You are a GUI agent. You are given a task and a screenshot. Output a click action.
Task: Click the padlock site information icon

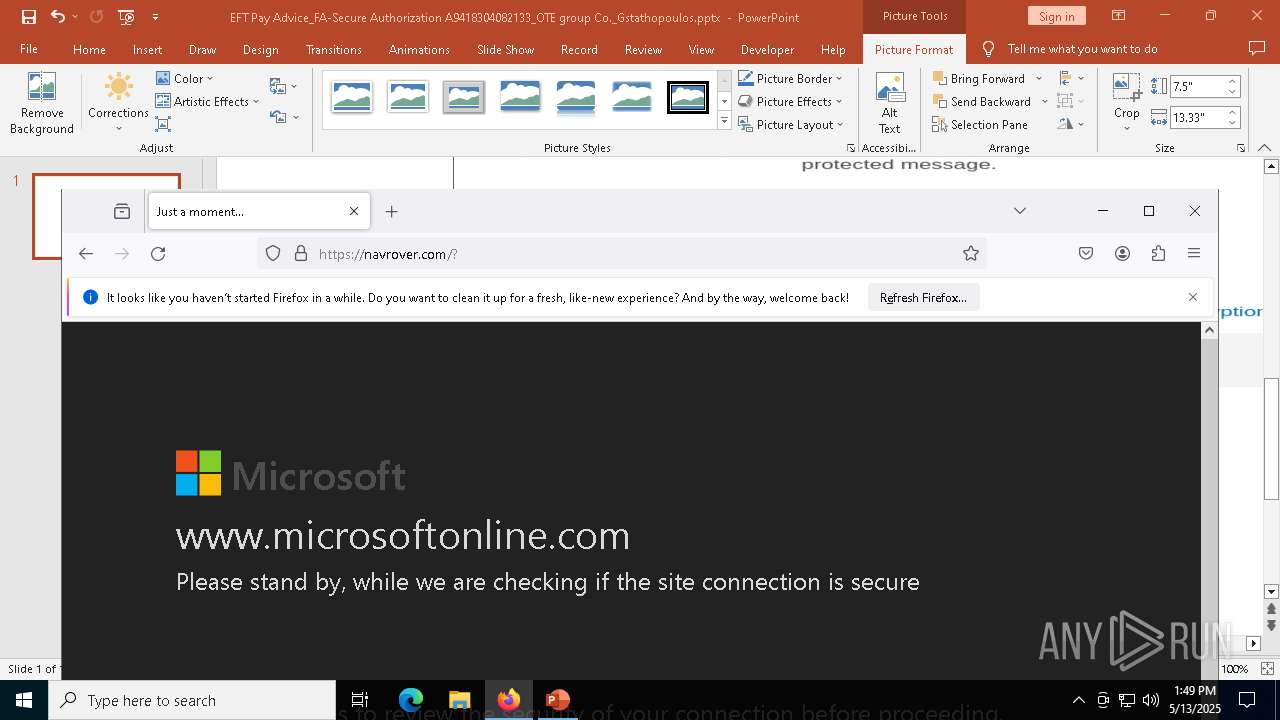(x=301, y=254)
